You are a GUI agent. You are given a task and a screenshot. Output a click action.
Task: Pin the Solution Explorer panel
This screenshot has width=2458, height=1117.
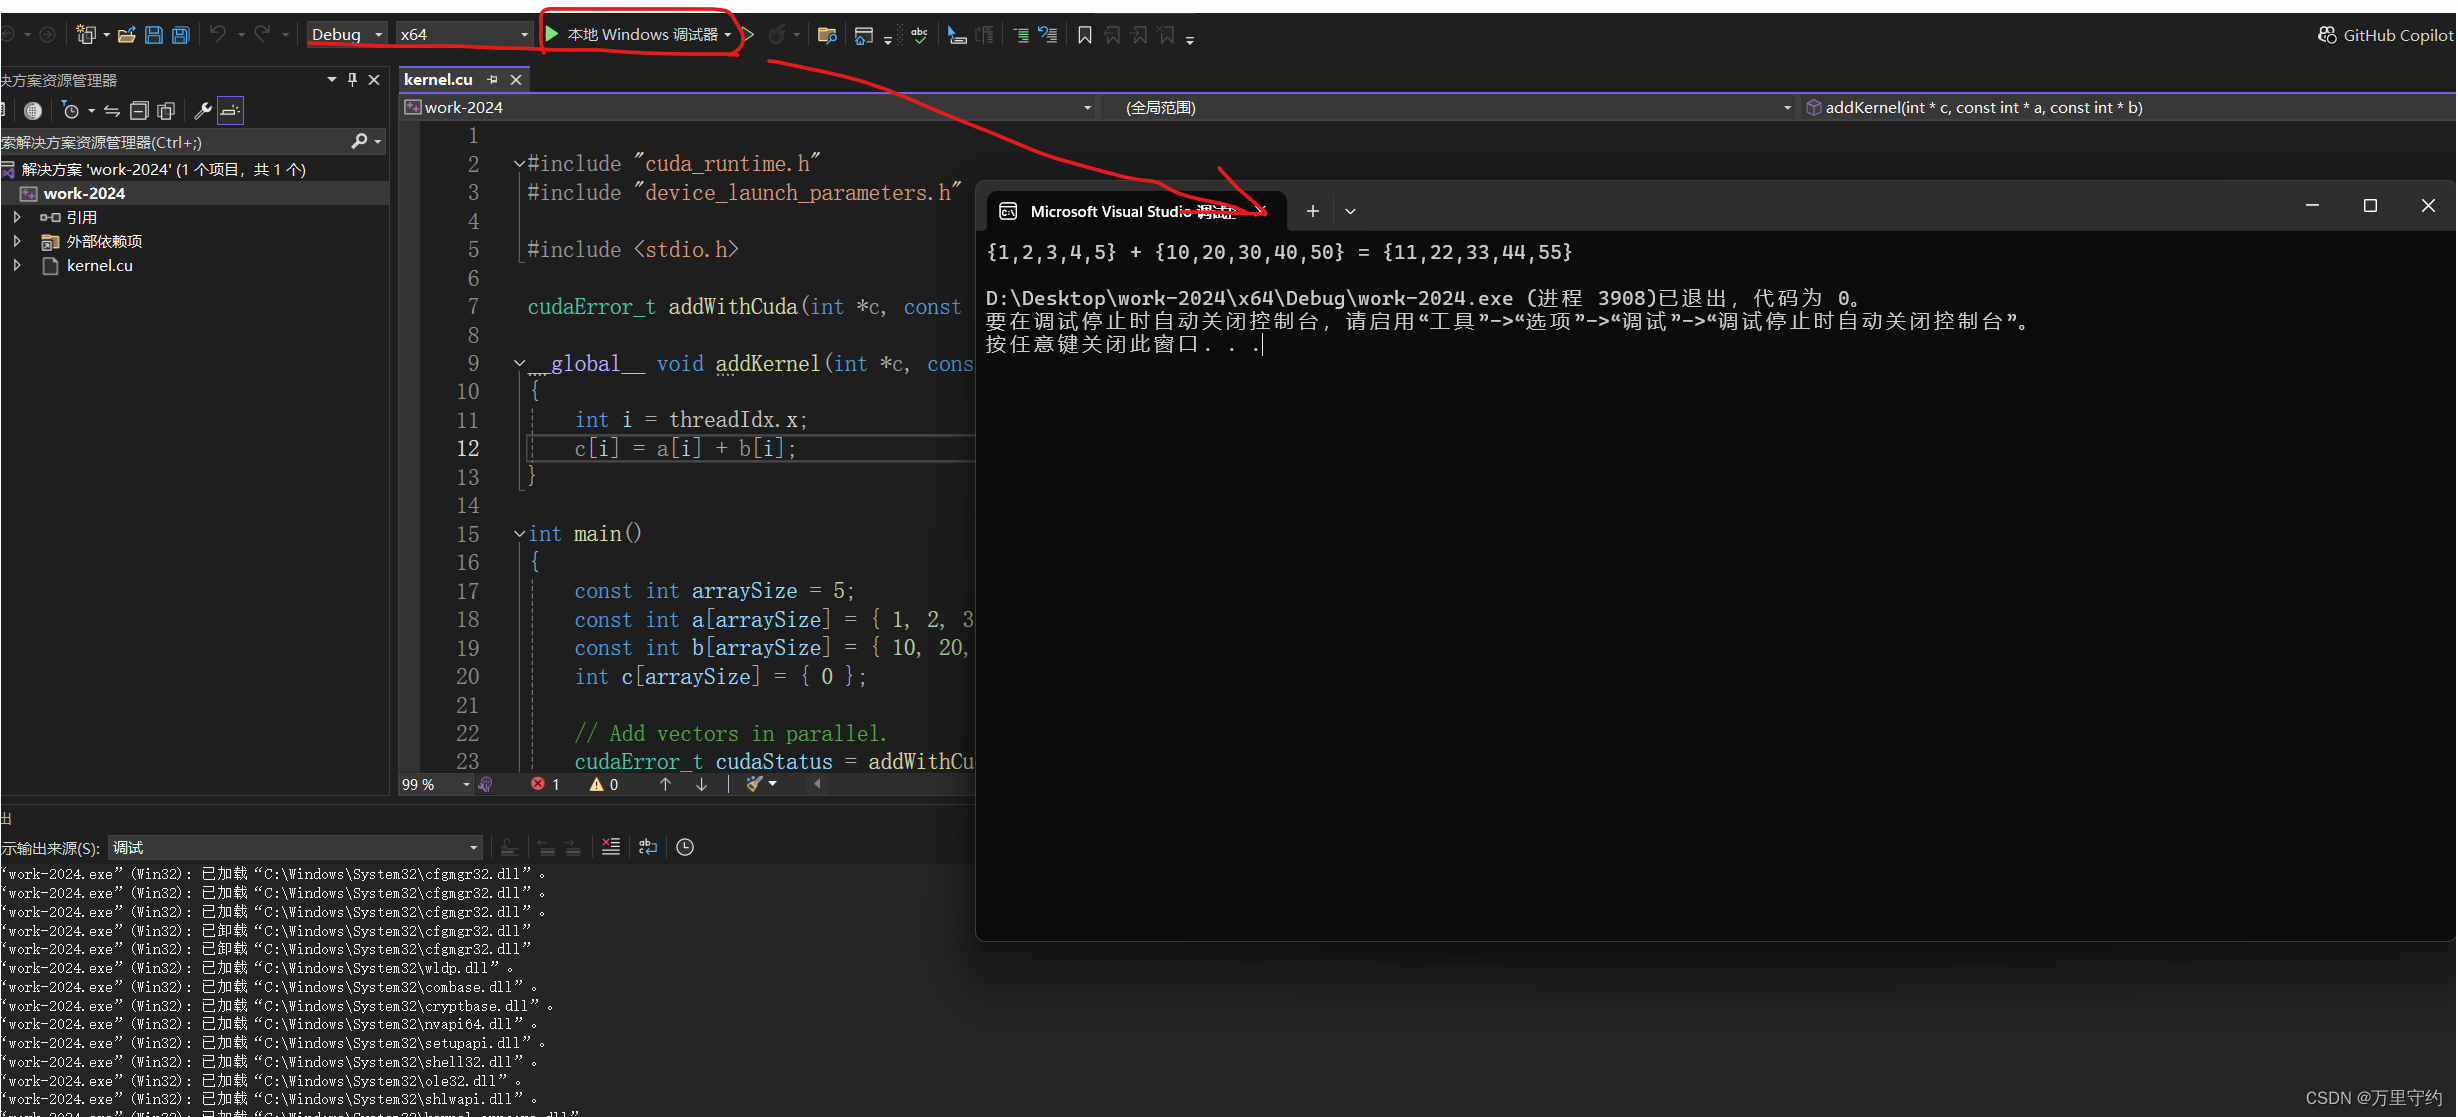[352, 80]
